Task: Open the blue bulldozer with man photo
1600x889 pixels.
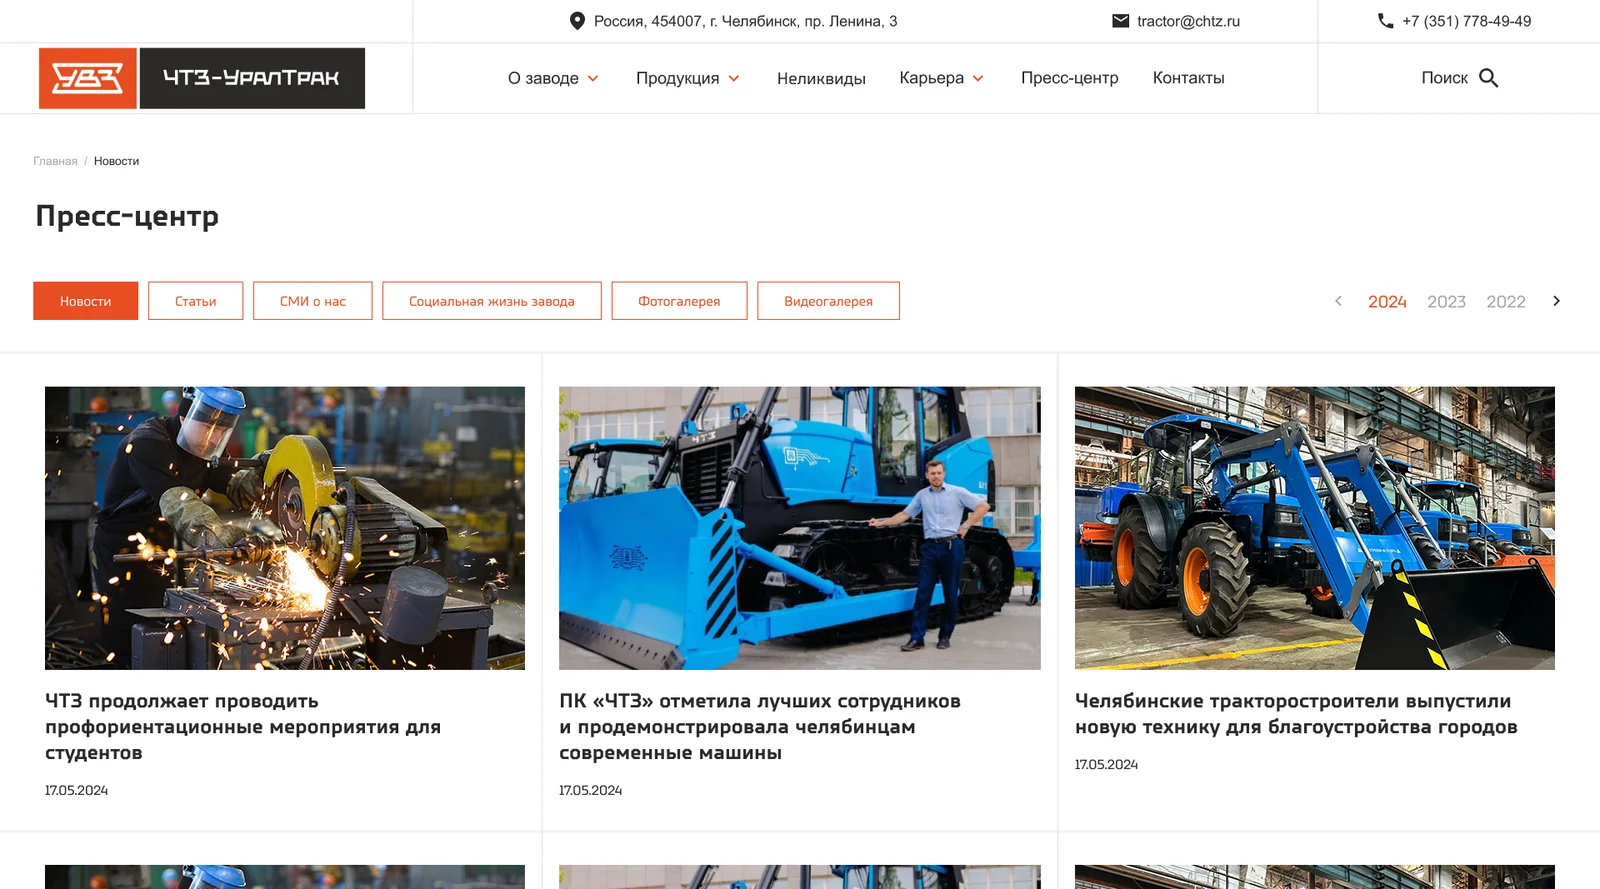Action: (x=800, y=528)
